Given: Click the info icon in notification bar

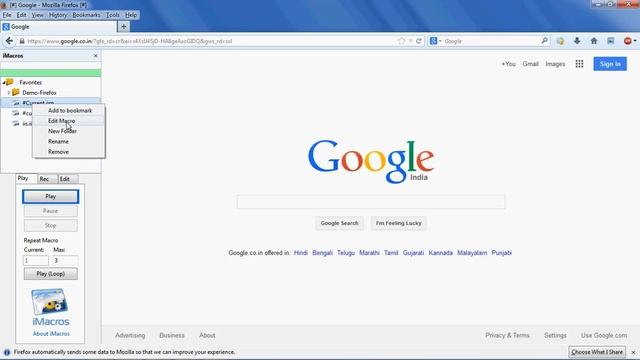Looking at the screenshot, I should pos(7,352).
